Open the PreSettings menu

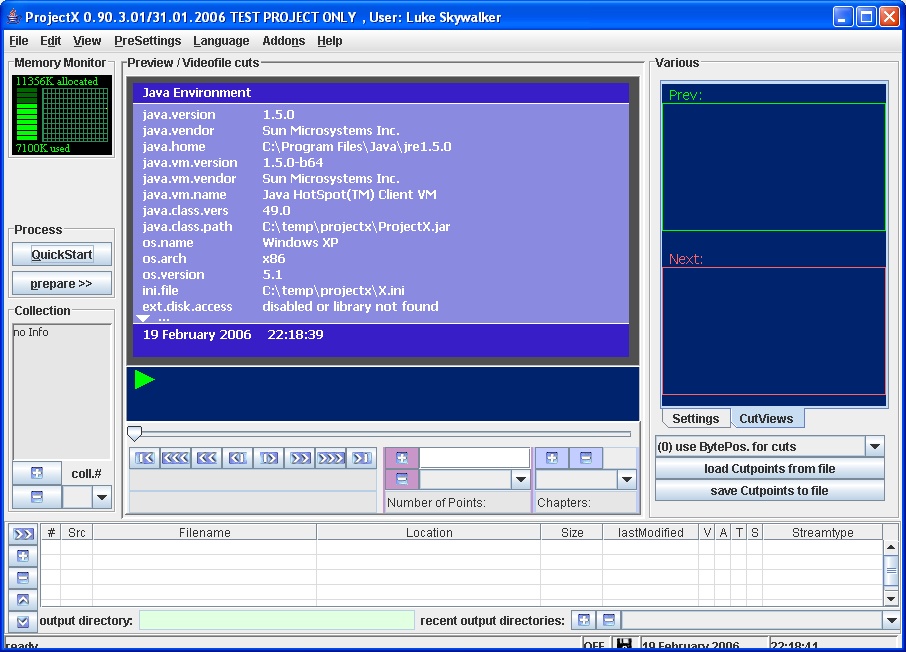click(147, 41)
